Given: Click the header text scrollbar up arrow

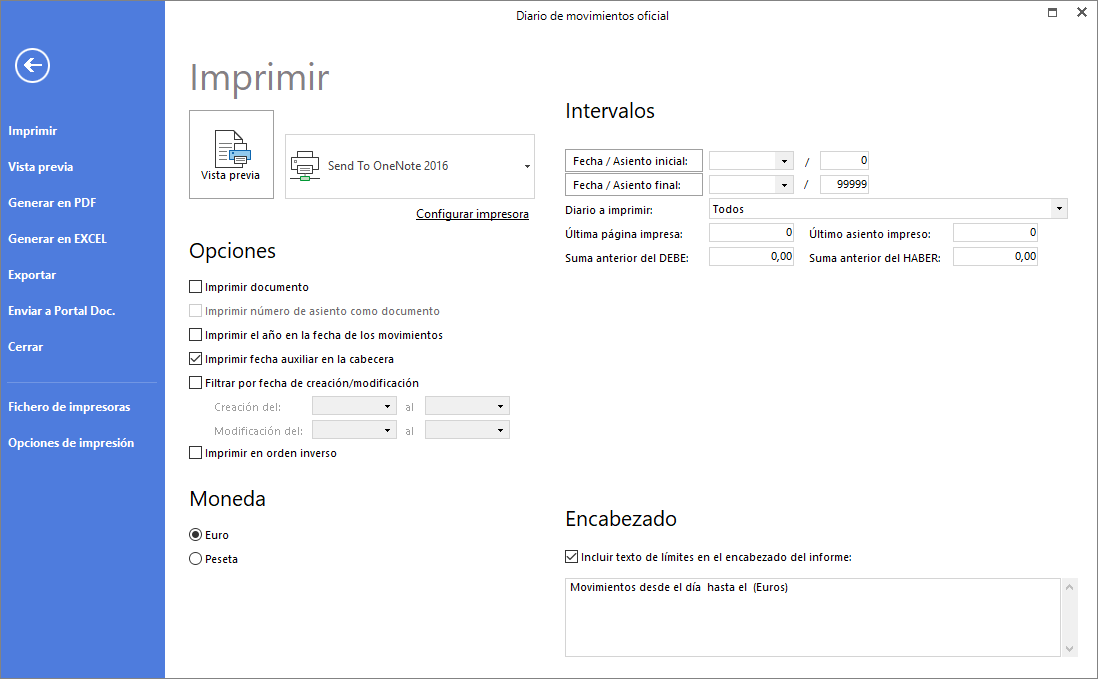Looking at the screenshot, I should coord(1069,587).
